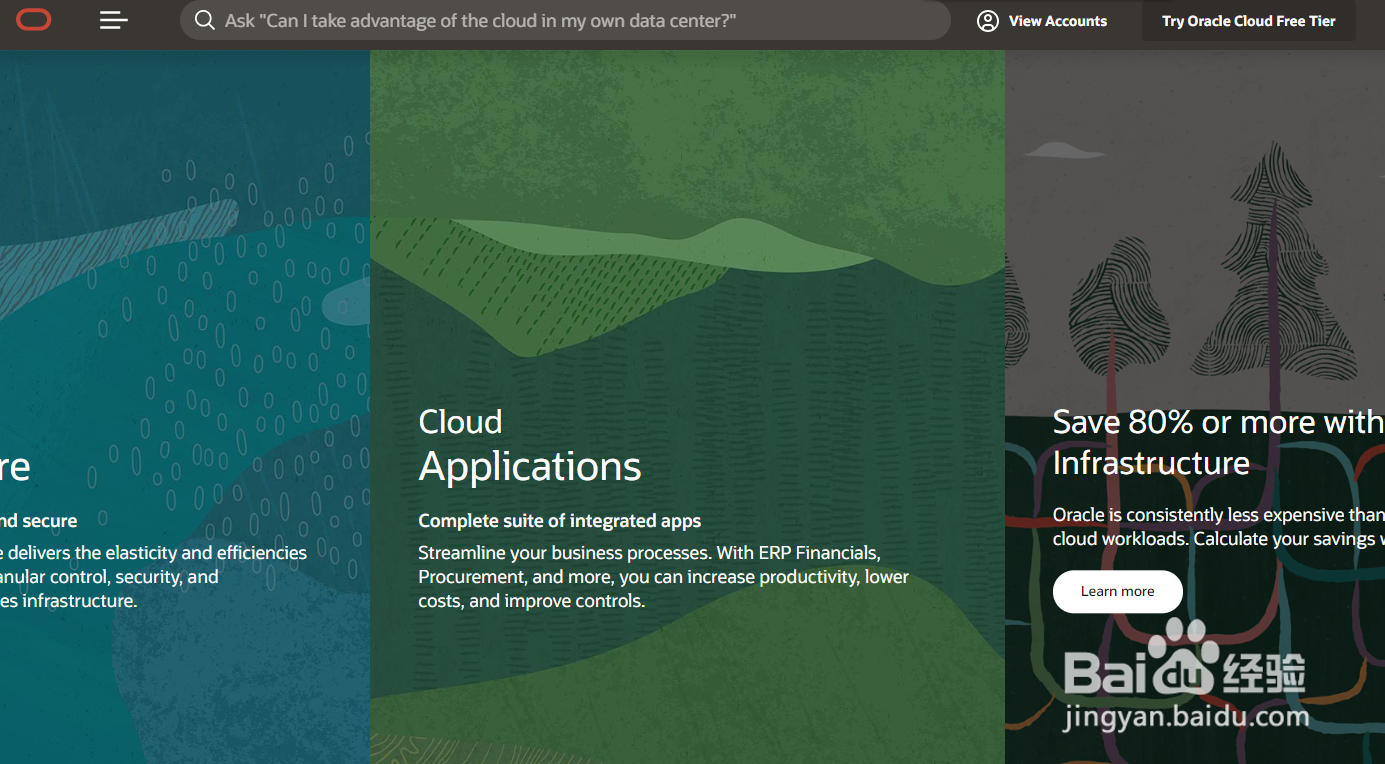This screenshot has height=764, width=1385.
Task: Click the 'Save 80% or more' heading
Action: [x=1219, y=442]
